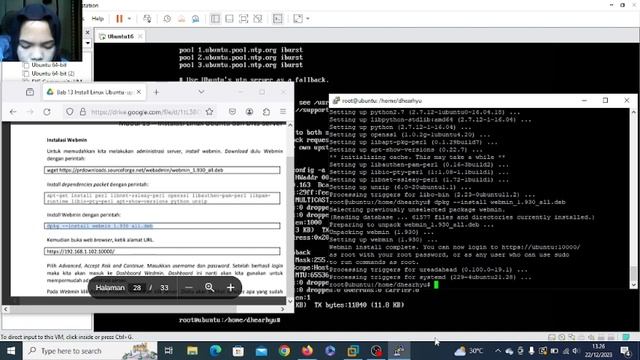Open the snapshot manager icon
The width and height of the screenshot is (640, 360).
(x=196, y=19)
